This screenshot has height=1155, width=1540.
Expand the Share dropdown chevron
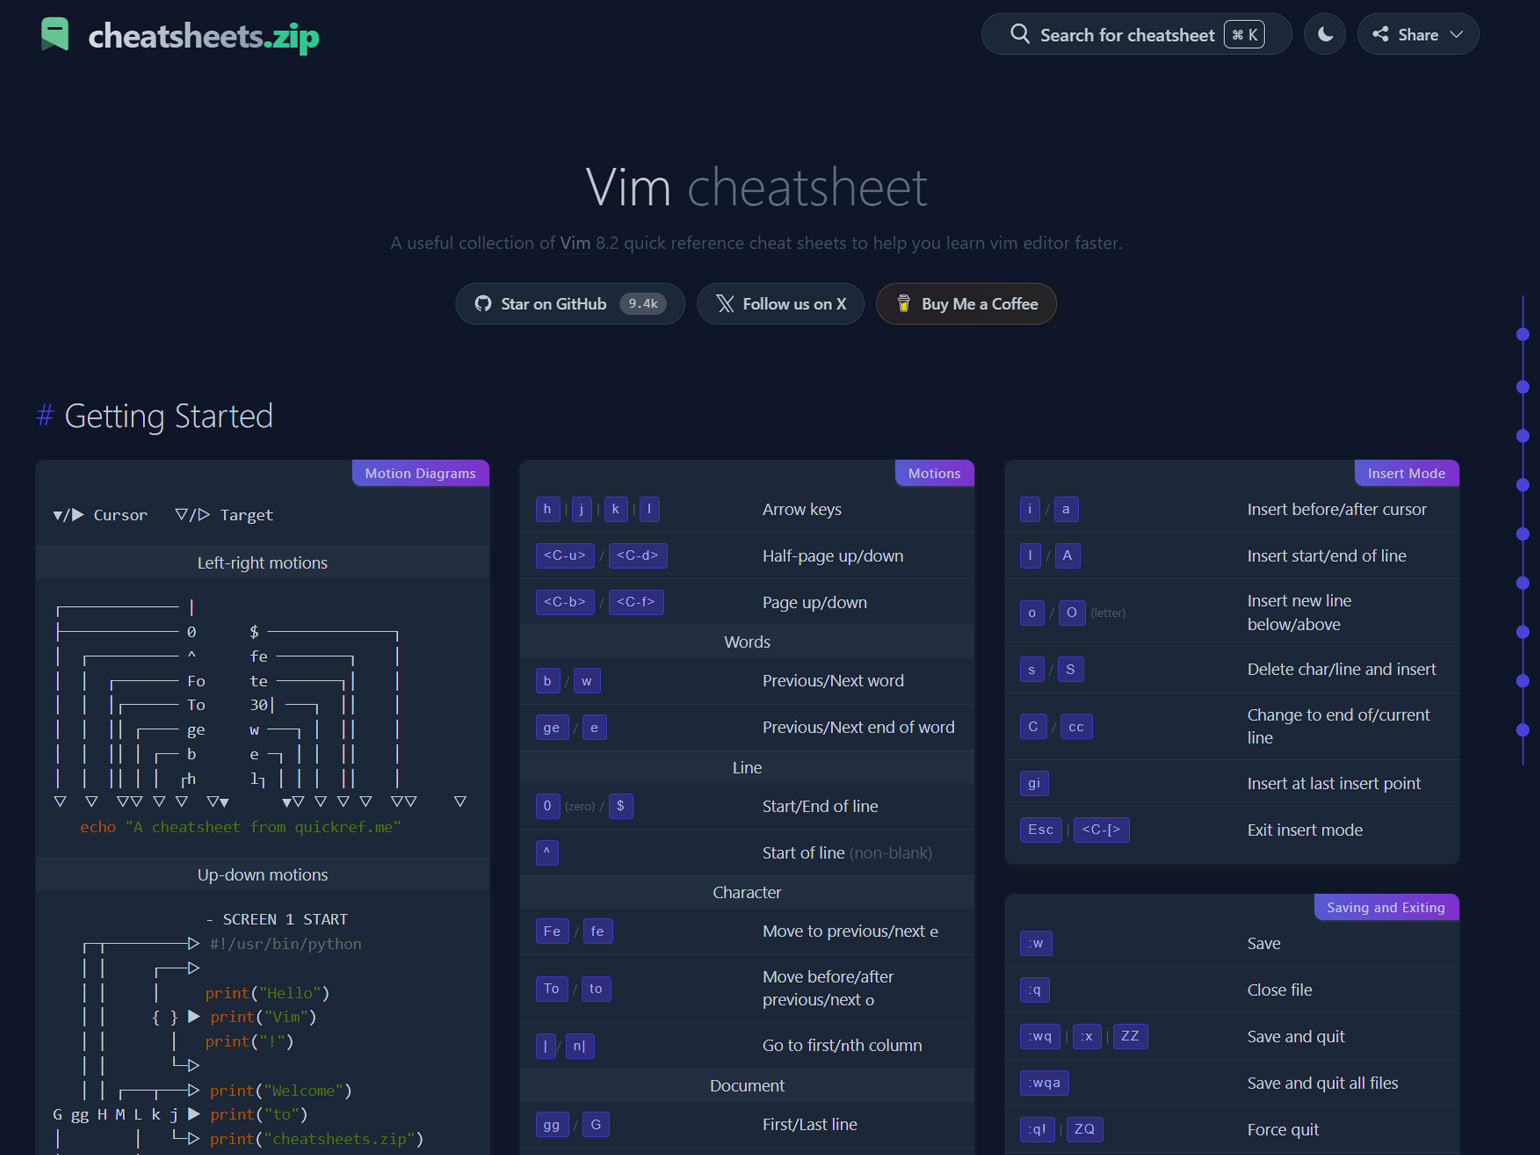1457,34
